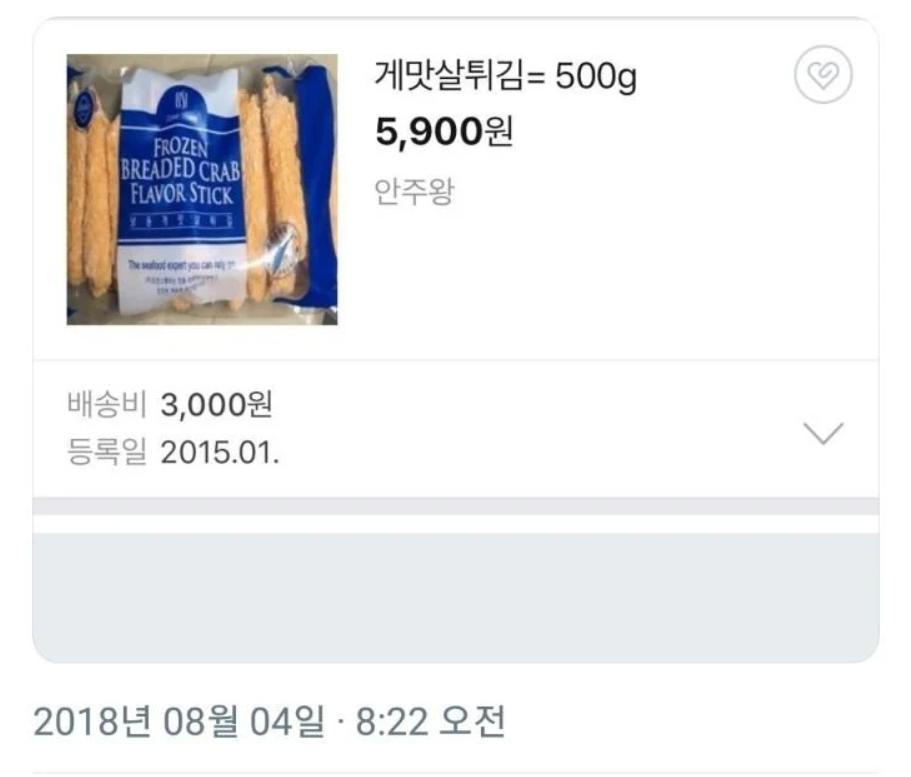Expand shipping details with the chevron
This screenshot has height=777, width=911.
(x=823, y=433)
